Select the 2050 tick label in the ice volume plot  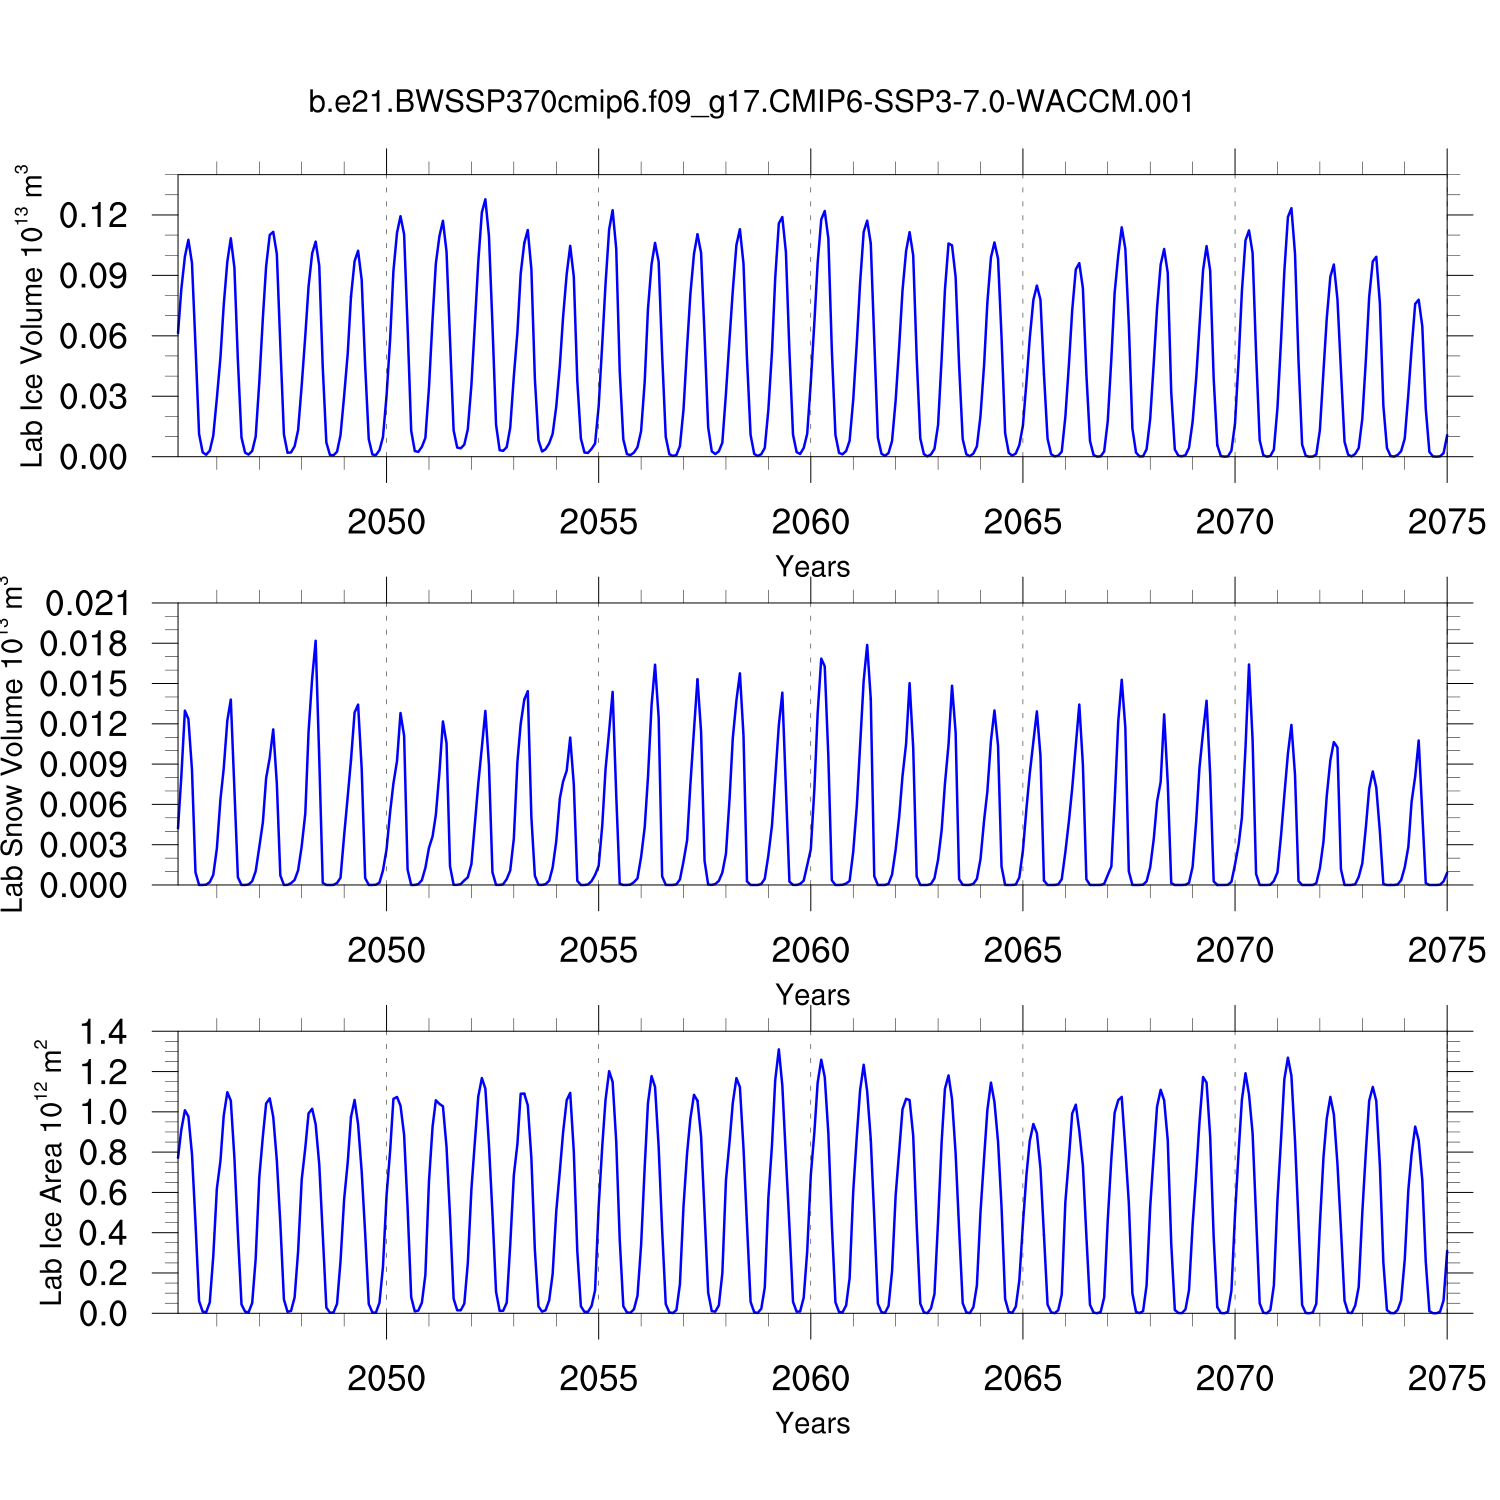(386, 522)
